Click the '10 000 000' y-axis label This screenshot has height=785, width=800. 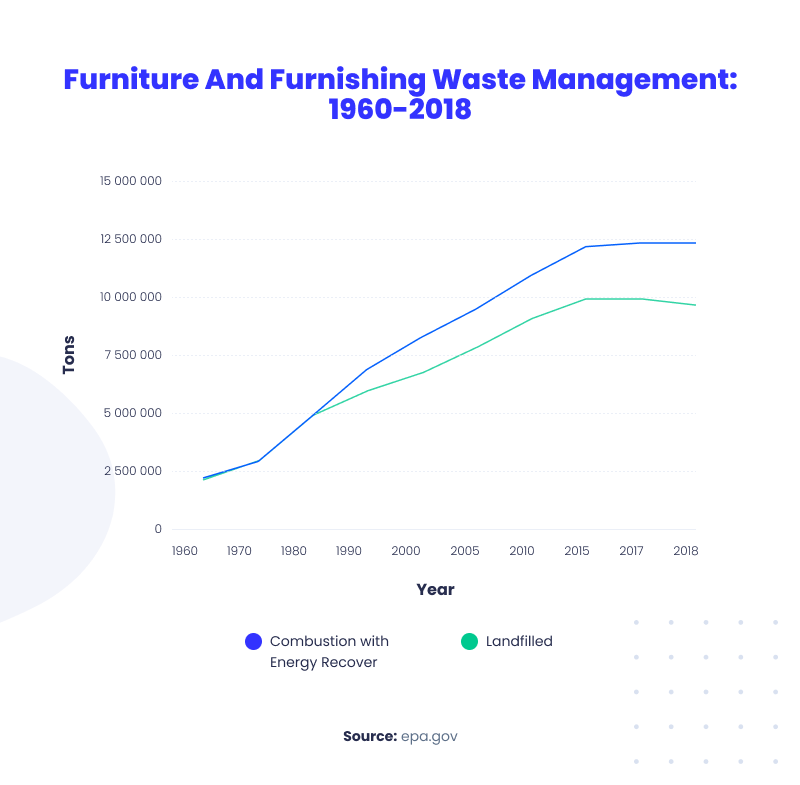[x=131, y=297]
